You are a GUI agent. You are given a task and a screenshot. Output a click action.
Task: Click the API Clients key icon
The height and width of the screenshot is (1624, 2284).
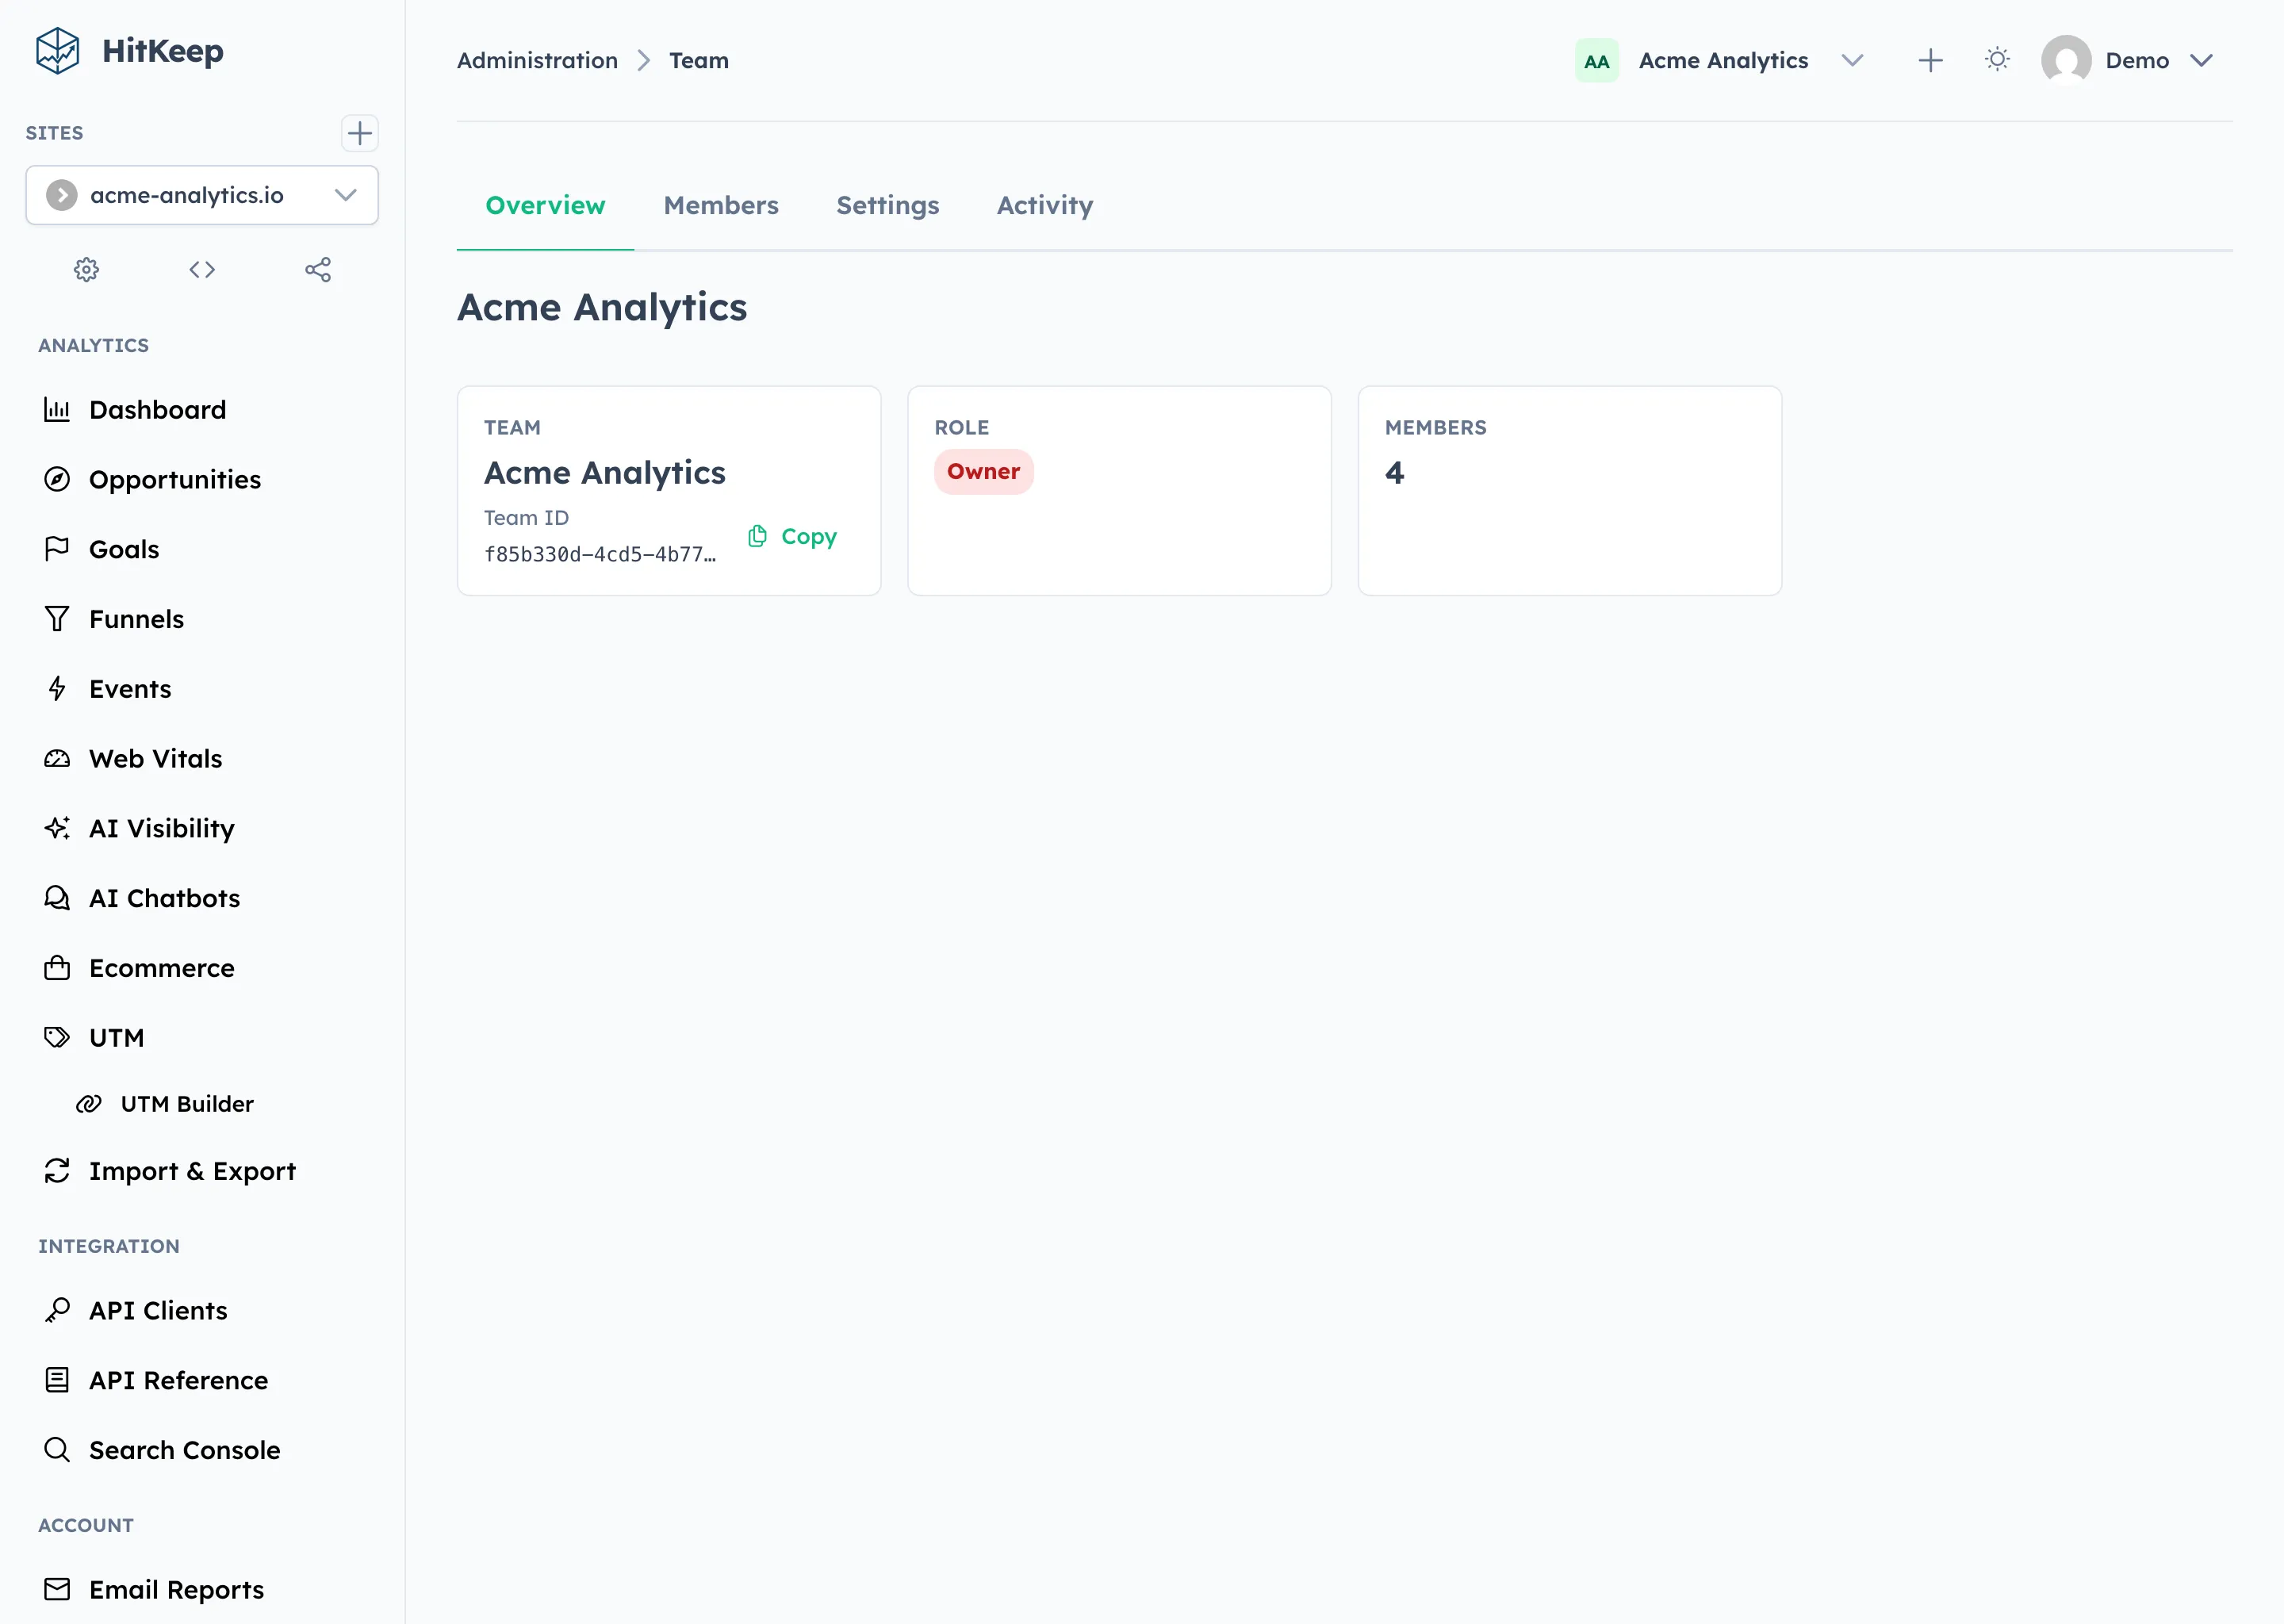point(57,1310)
